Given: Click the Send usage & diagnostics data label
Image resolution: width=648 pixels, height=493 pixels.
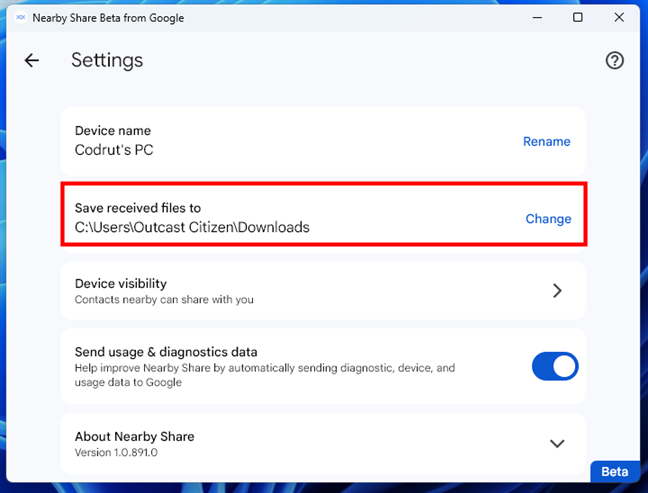Looking at the screenshot, I should (x=166, y=352).
